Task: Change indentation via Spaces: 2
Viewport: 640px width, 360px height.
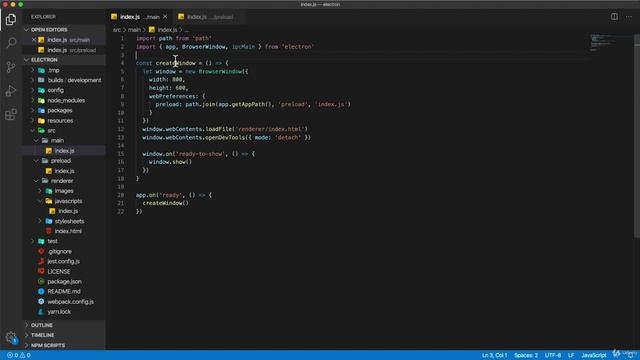Action: 526,356
